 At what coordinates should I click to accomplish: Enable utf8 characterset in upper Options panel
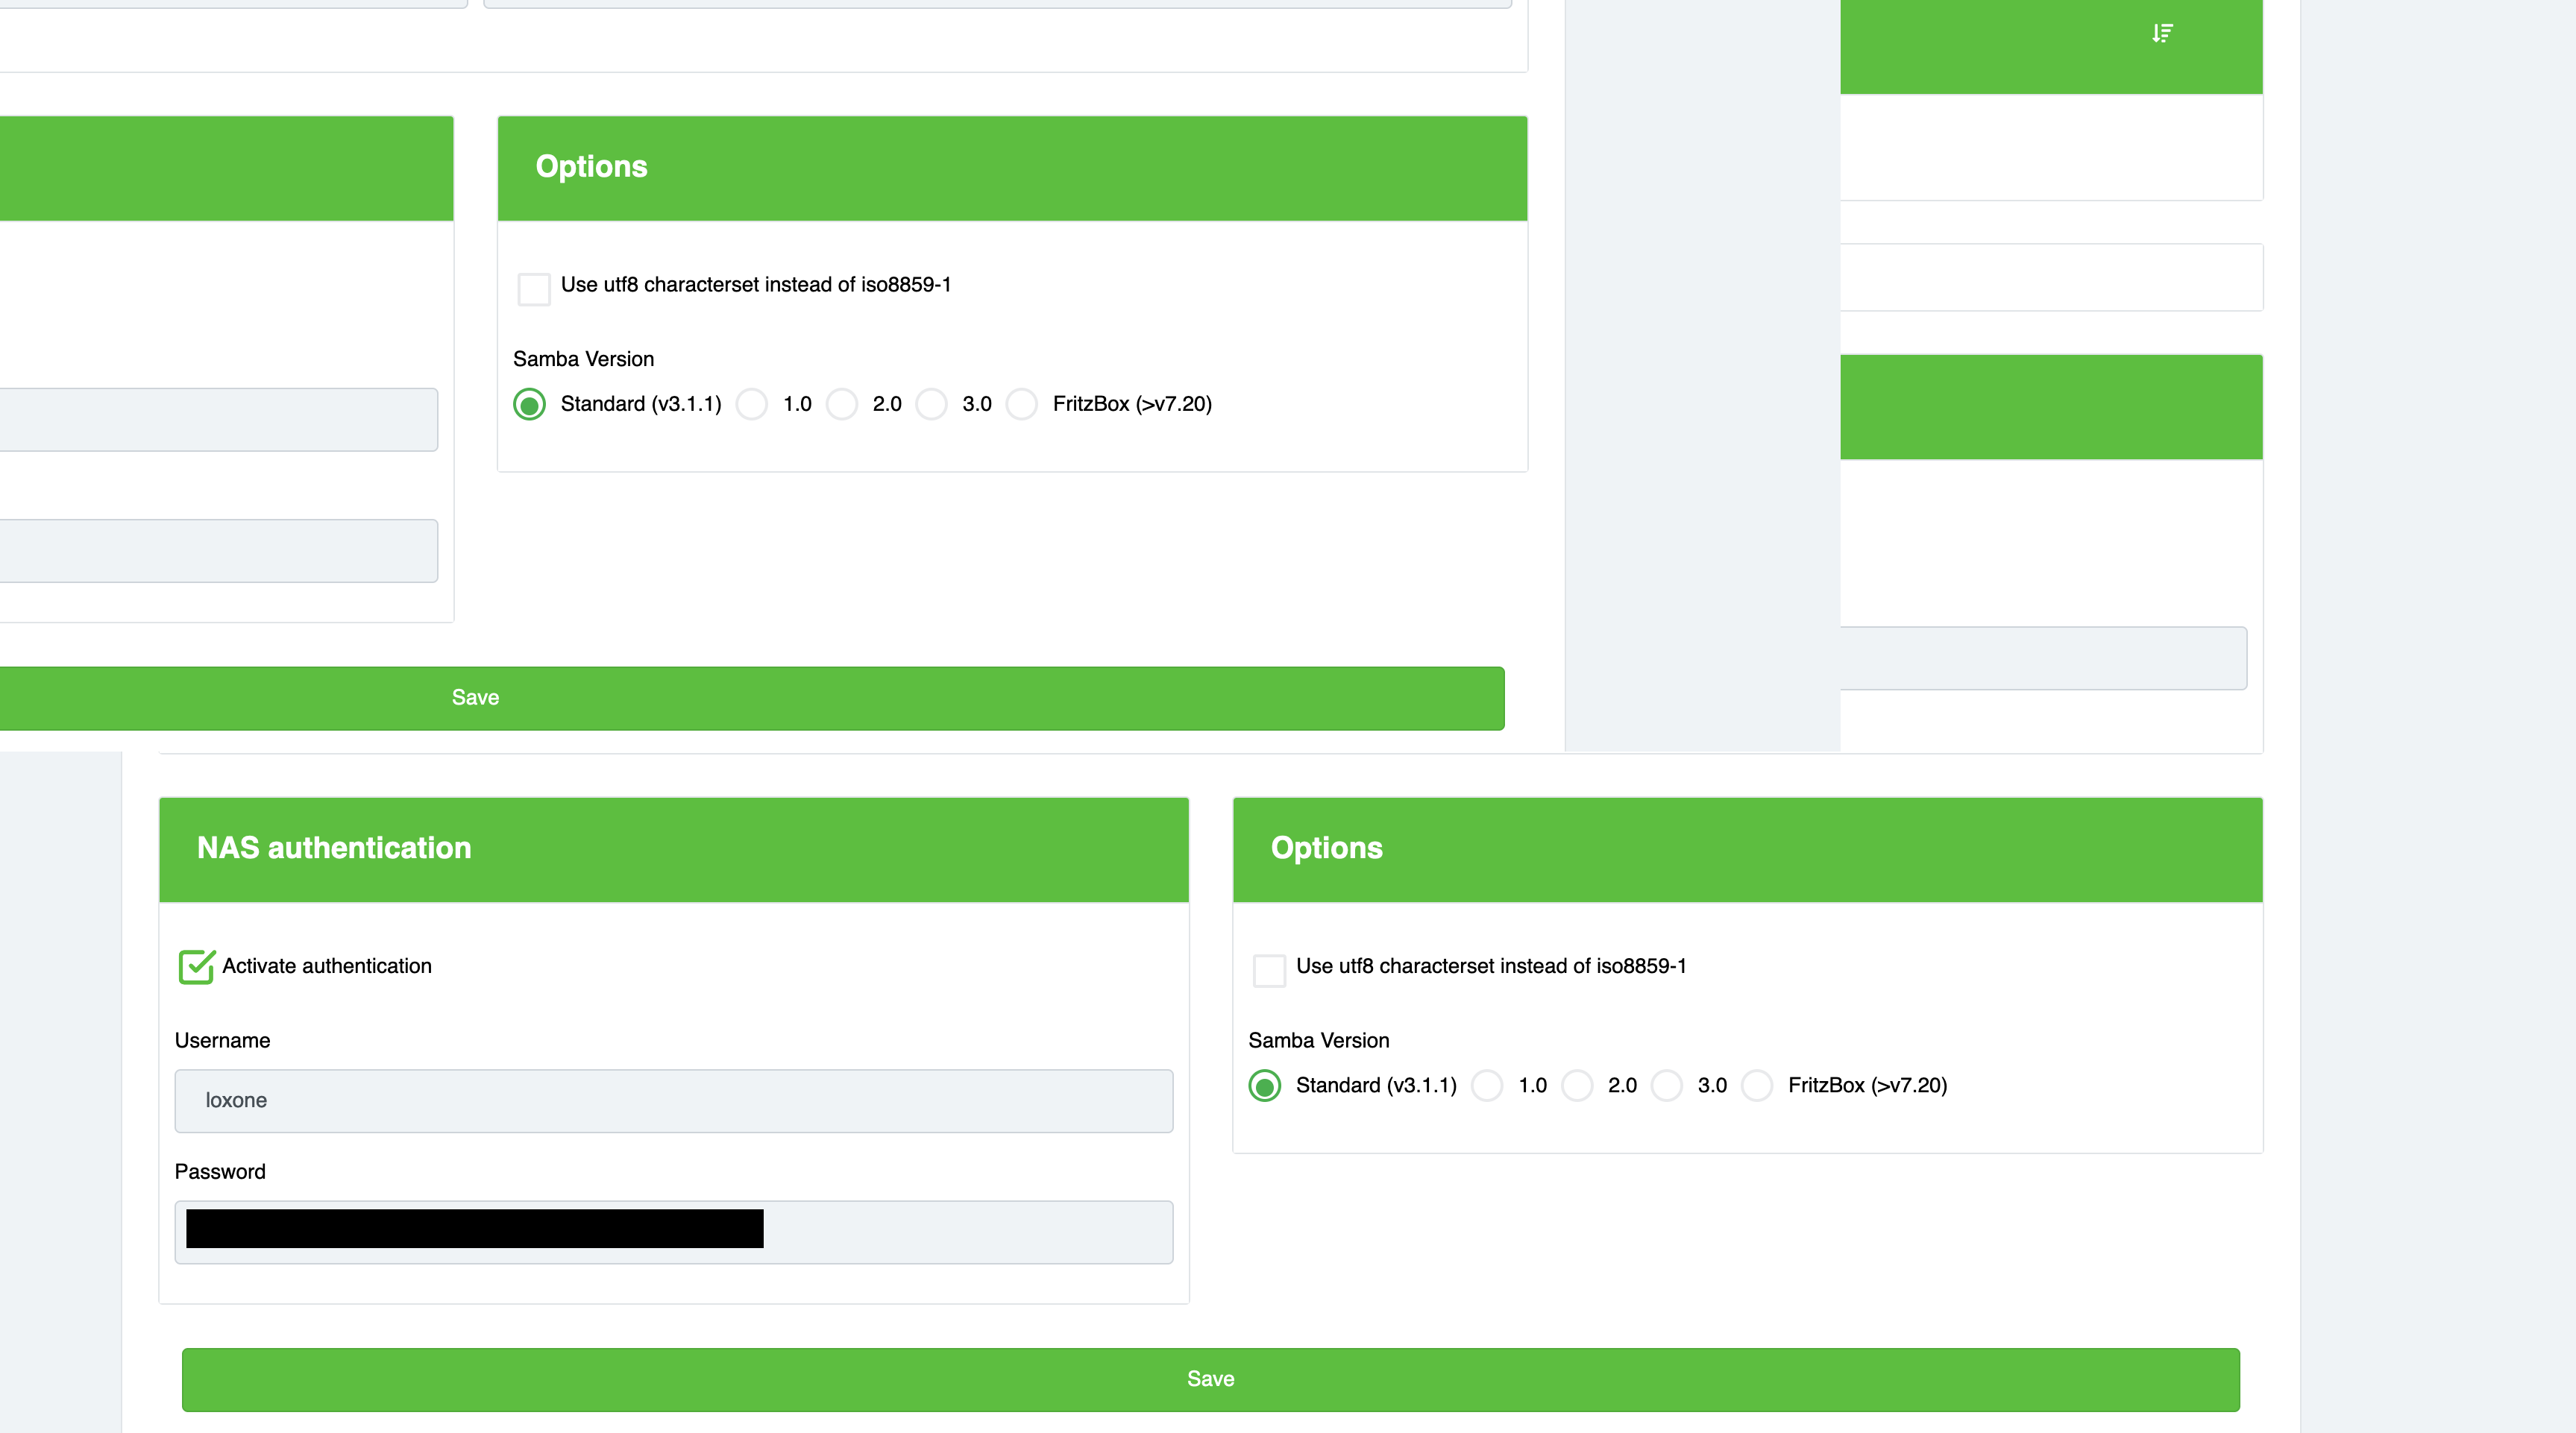point(534,289)
